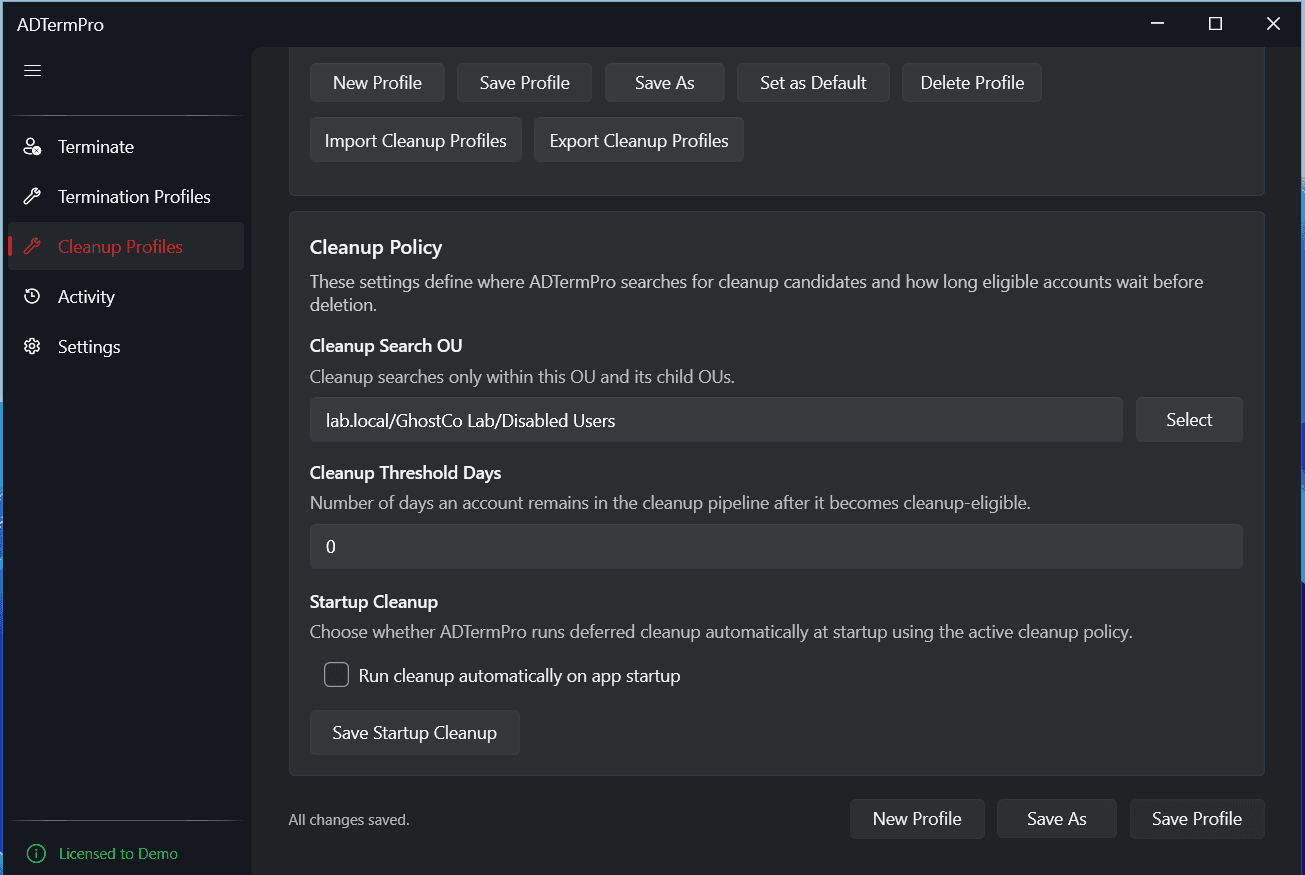1305x875 pixels.
Task: Navigate to the Settings section
Action: (88, 346)
